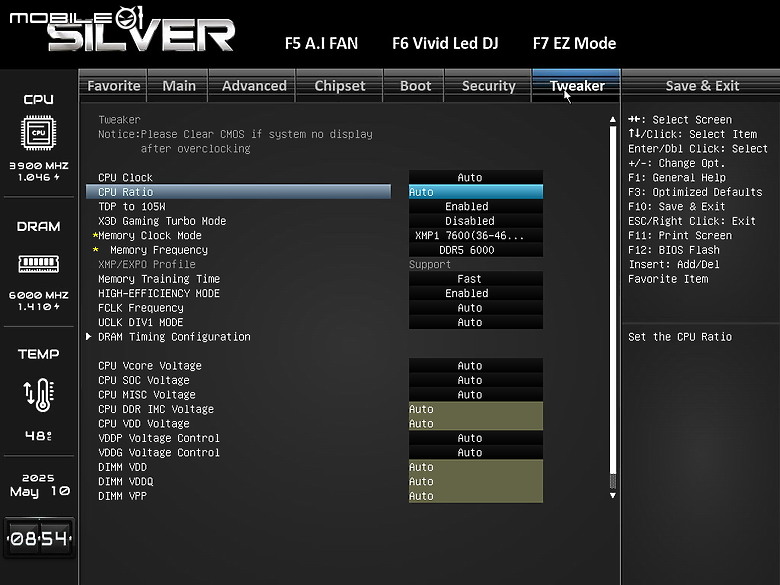Click the thermometer temperature icon
This screenshot has width=780, height=585.
pos(39,395)
